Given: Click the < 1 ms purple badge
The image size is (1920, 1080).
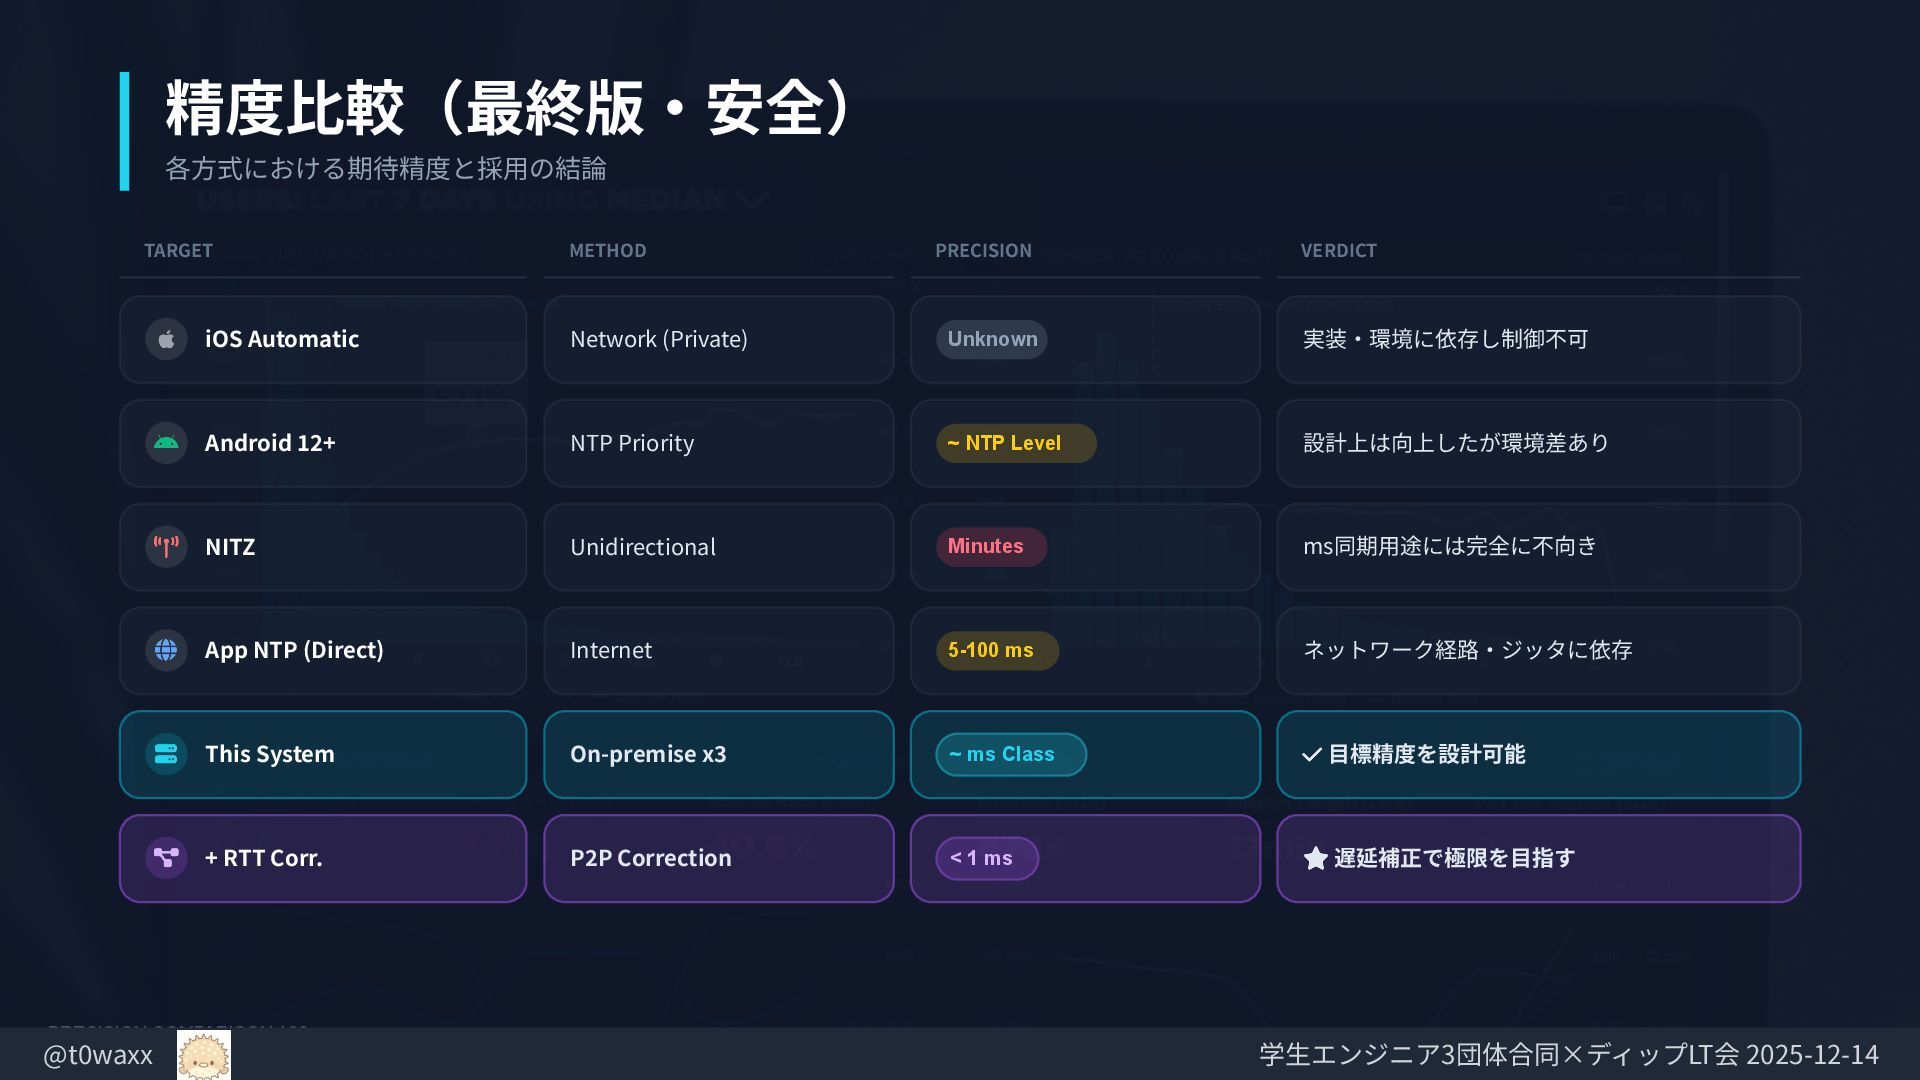Looking at the screenshot, I should tap(986, 858).
